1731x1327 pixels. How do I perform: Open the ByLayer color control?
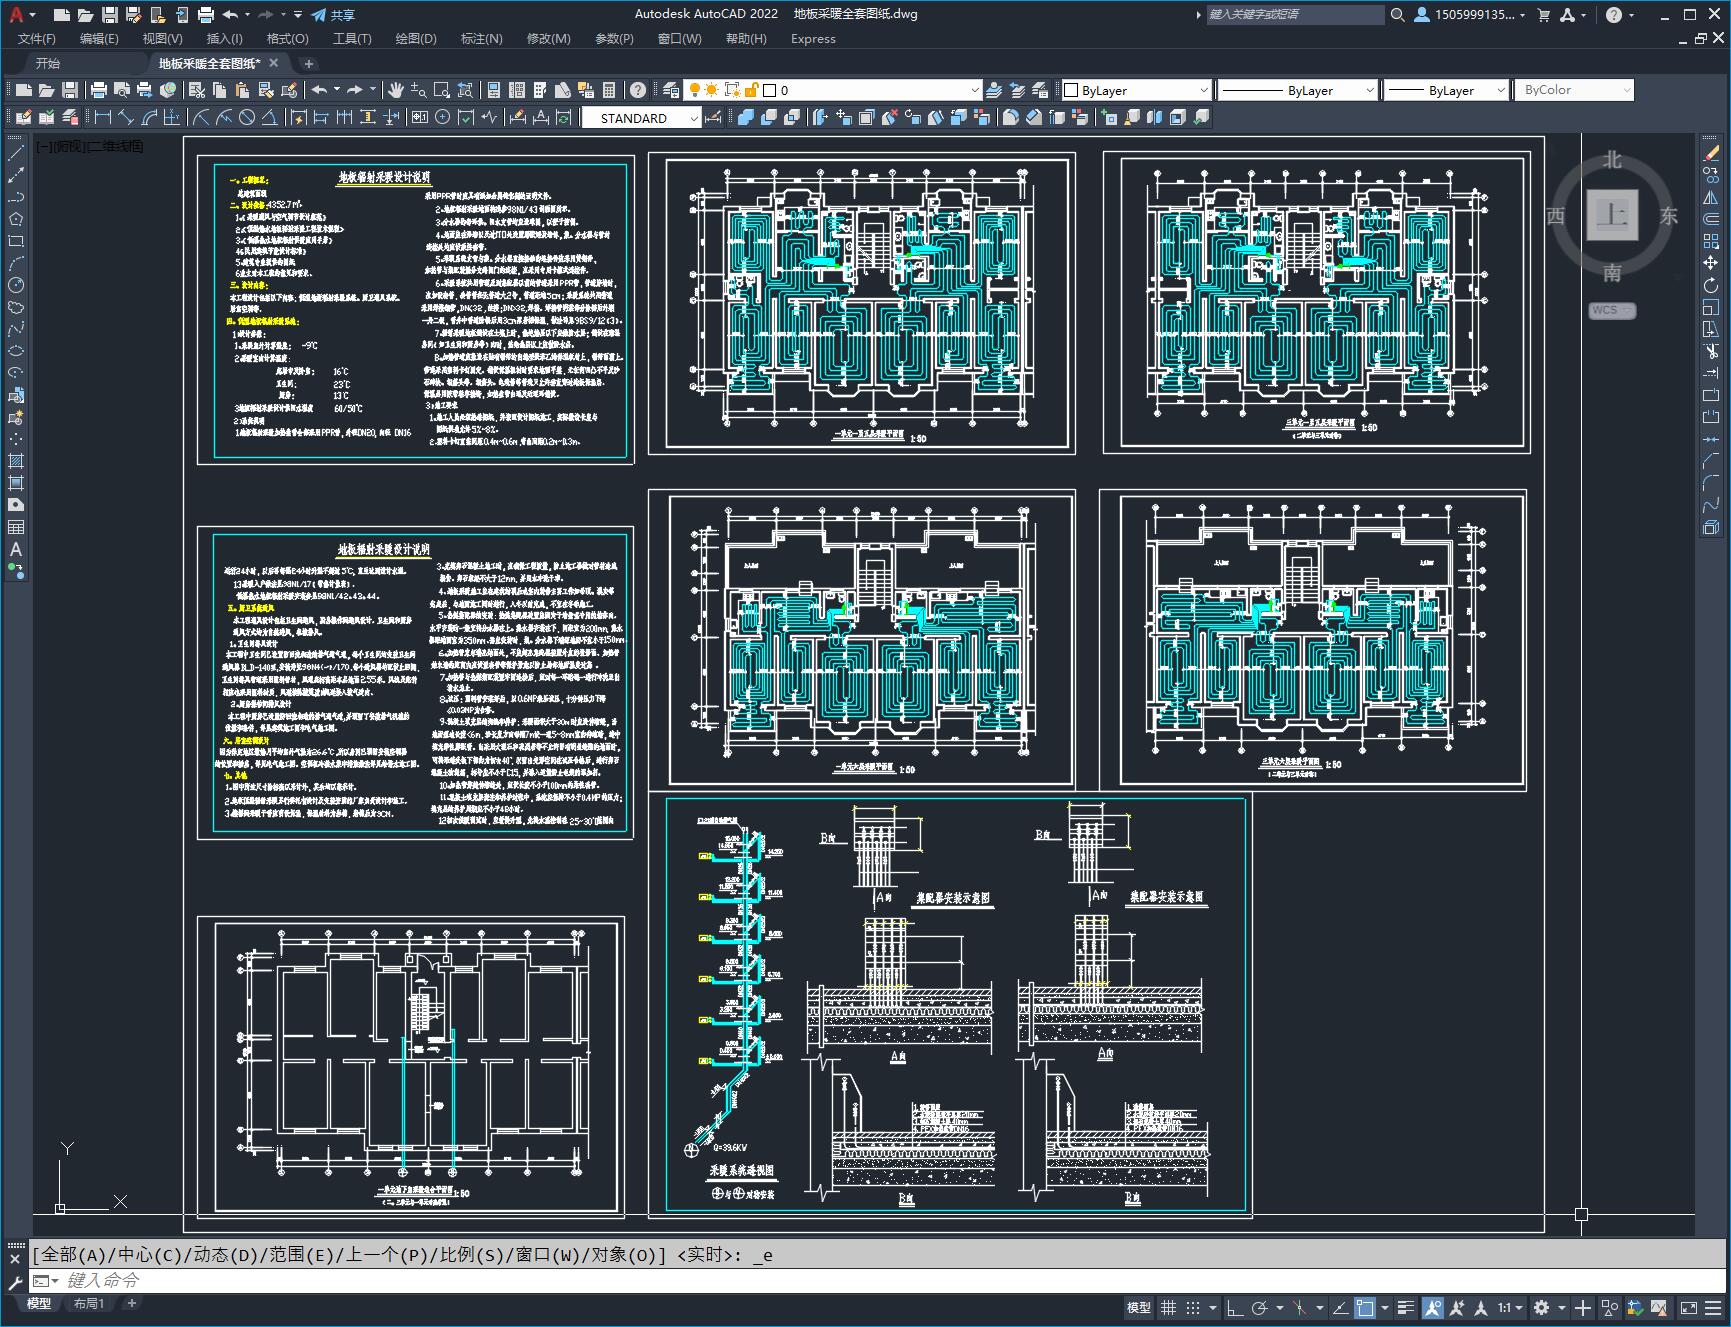pos(1136,90)
